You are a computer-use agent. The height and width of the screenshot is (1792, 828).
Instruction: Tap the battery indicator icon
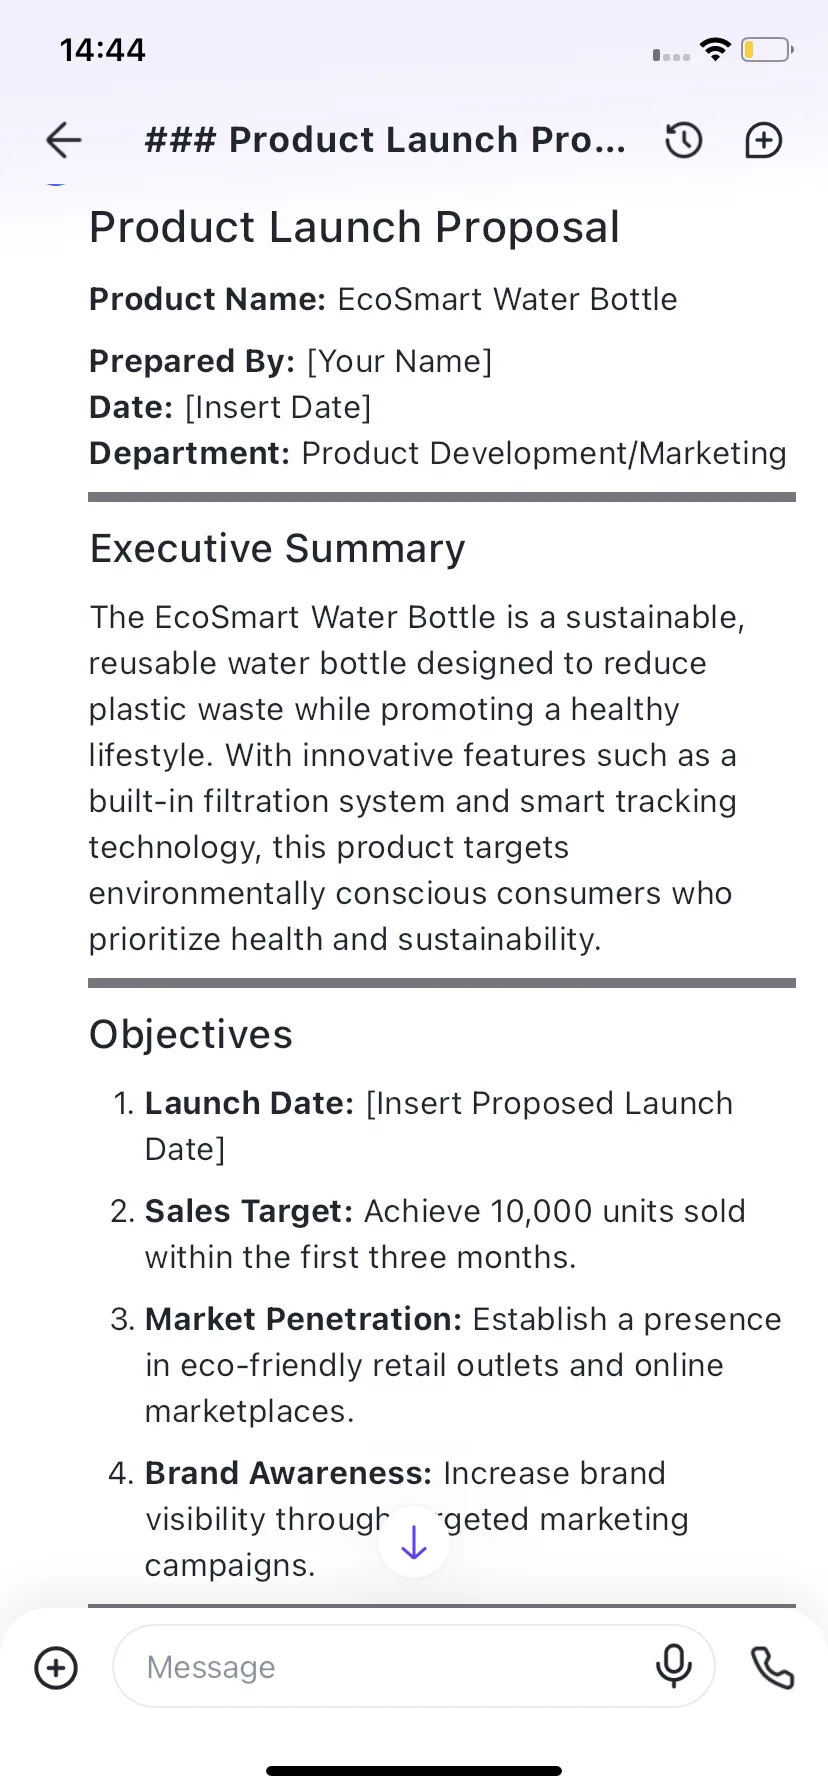(x=767, y=49)
